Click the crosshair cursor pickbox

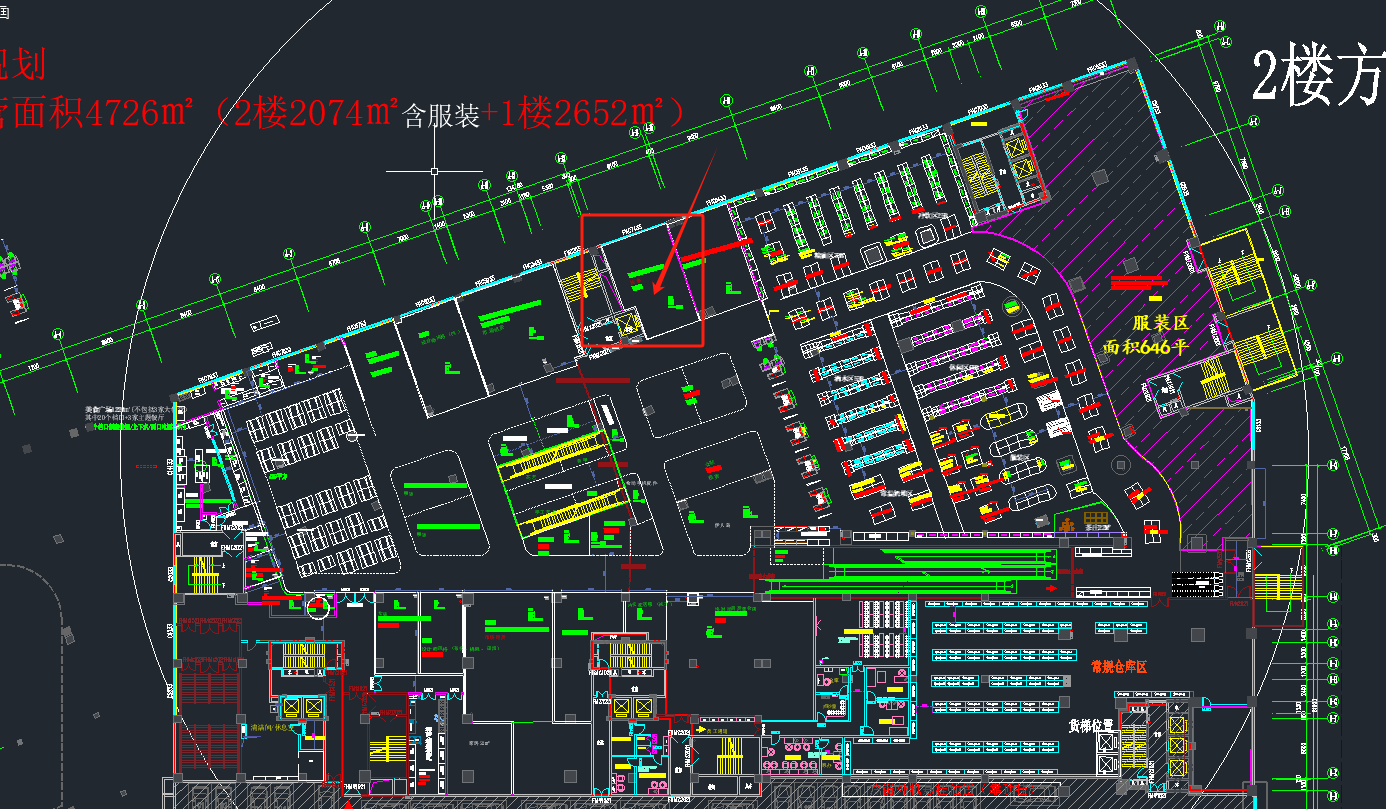click(435, 171)
